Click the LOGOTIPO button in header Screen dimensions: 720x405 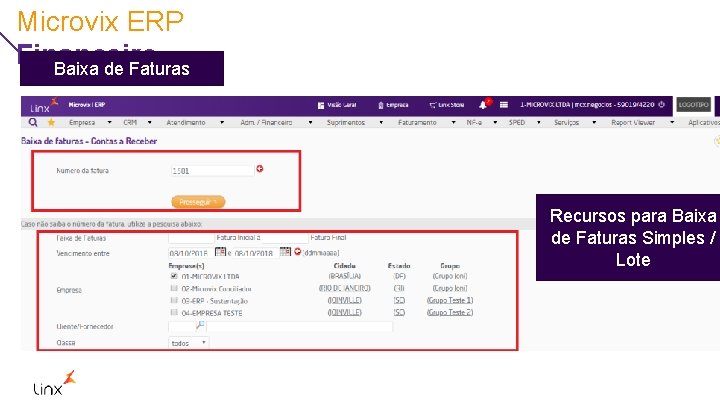(x=694, y=105)
